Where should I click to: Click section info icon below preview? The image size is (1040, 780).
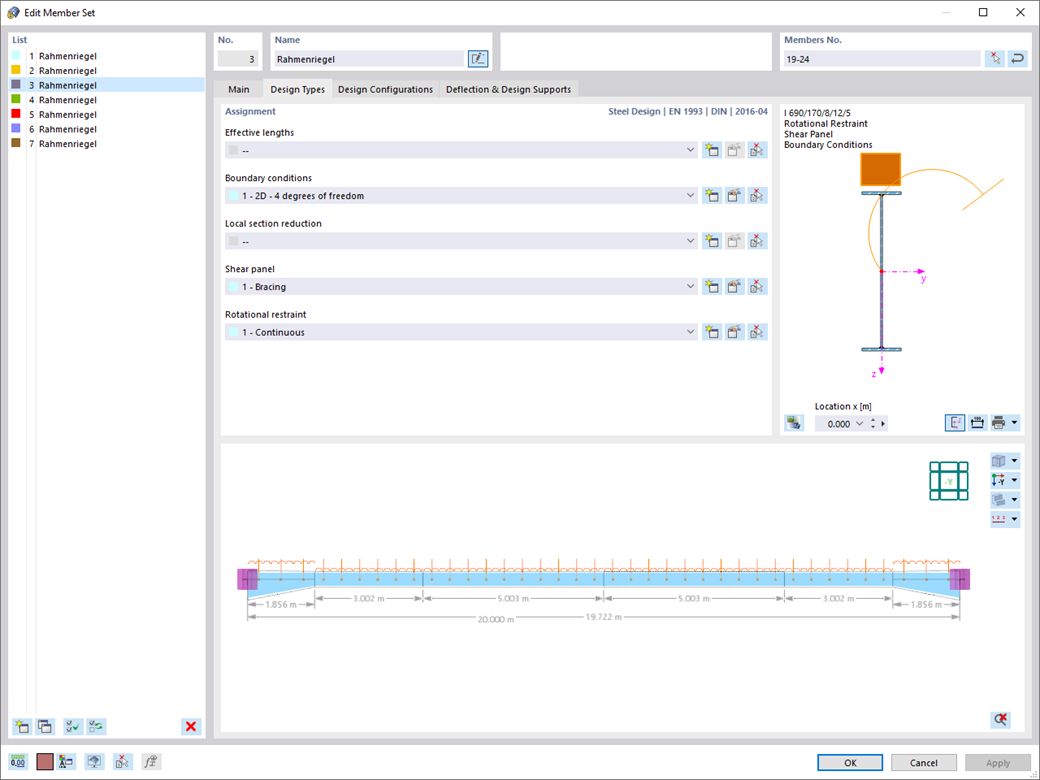(794, 422)
